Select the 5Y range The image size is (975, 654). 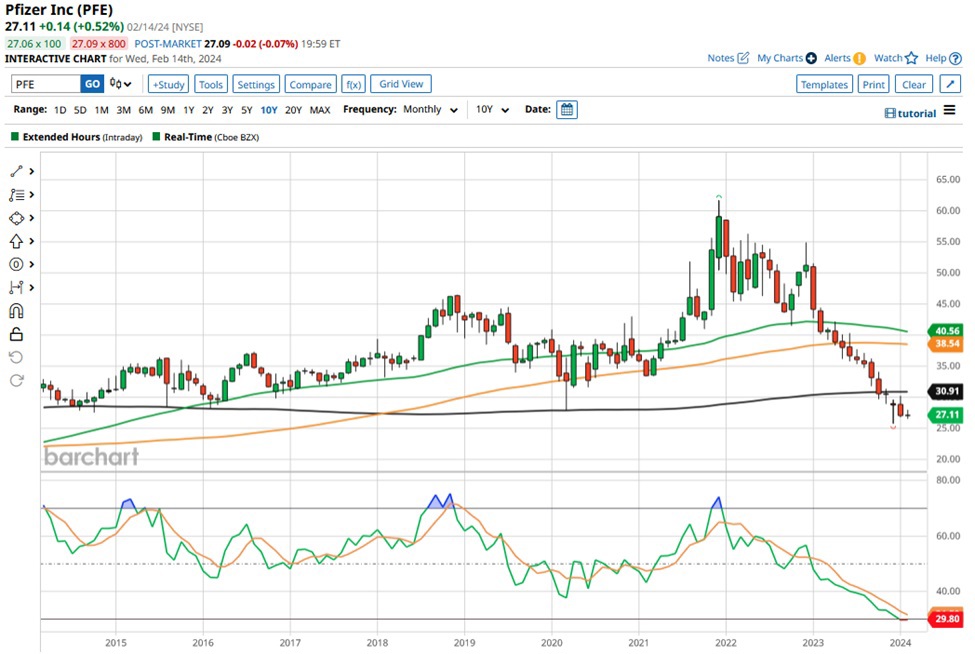click(247, 110)
